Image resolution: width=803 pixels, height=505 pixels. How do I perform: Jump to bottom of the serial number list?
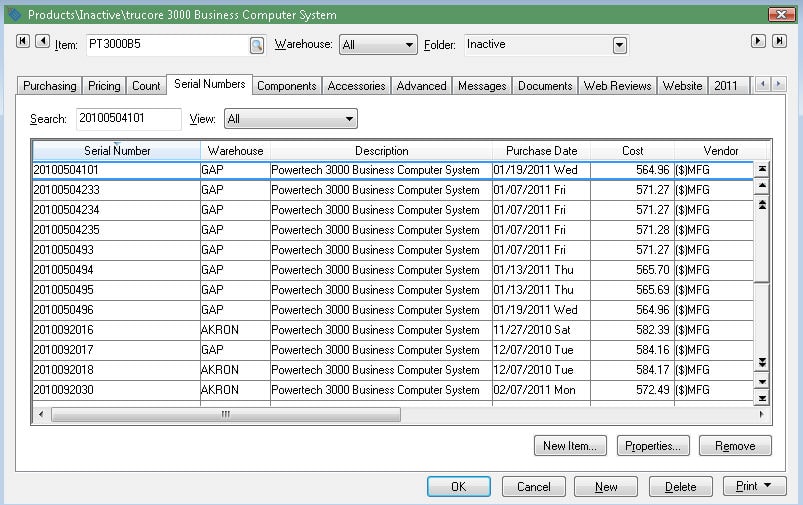[762, 398]
